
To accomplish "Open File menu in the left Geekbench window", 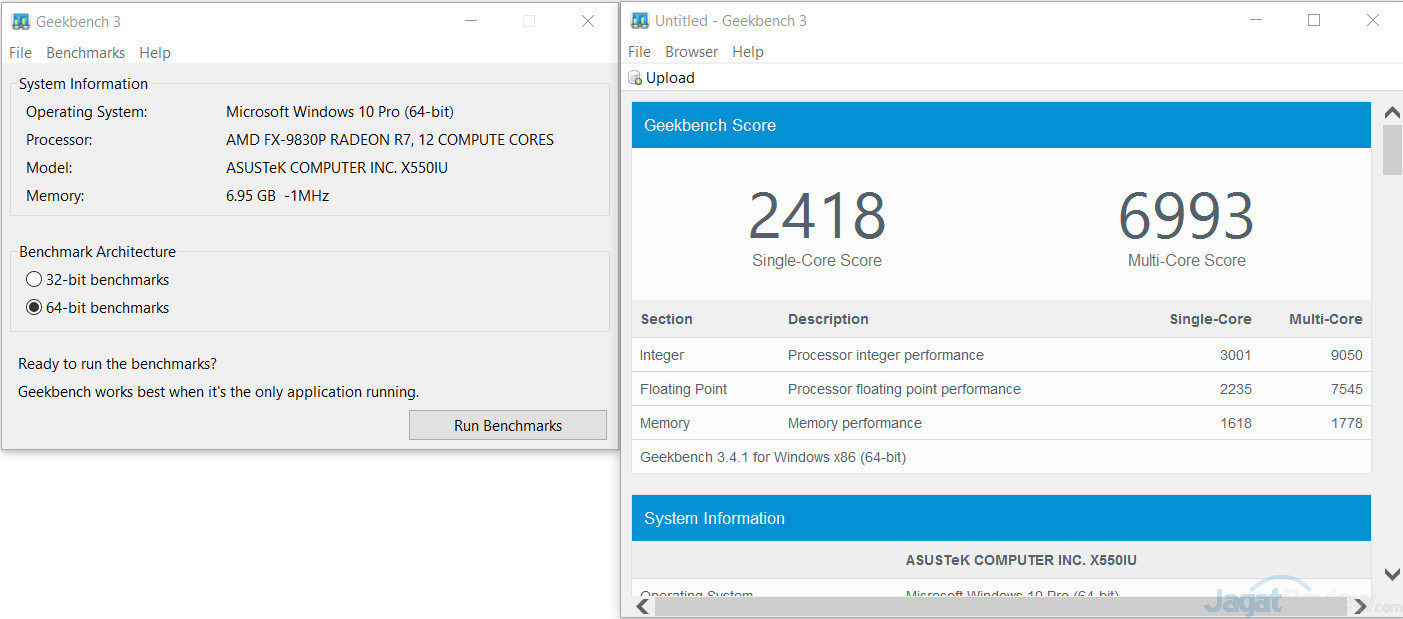I will [20, 53].
